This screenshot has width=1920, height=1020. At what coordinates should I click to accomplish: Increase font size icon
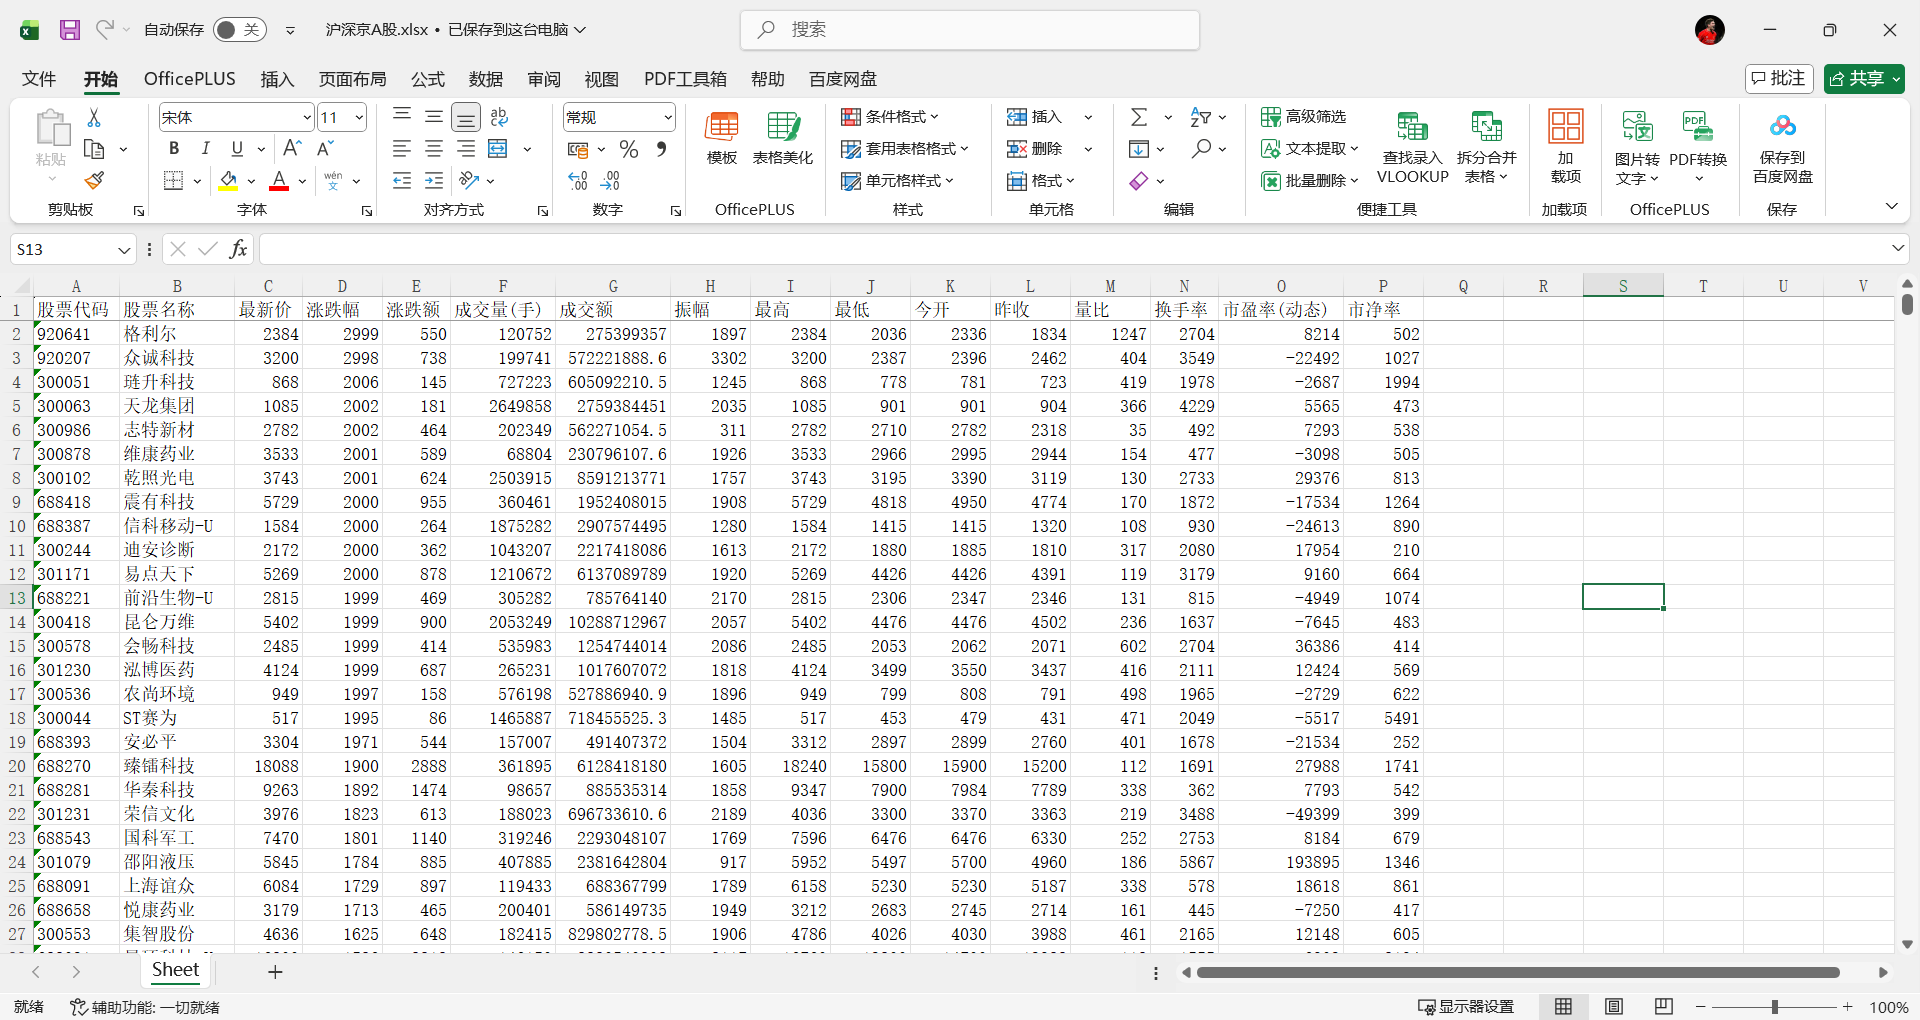point(292,149)
